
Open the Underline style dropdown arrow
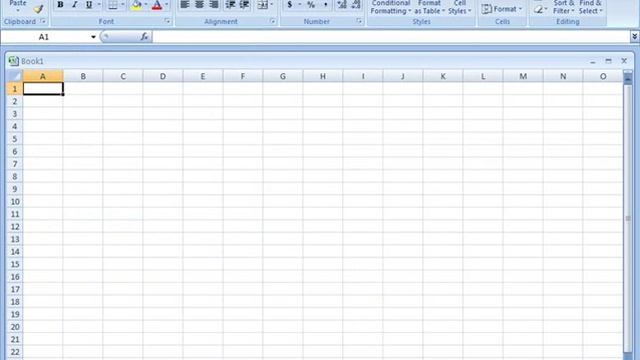[x=99, y=5]
